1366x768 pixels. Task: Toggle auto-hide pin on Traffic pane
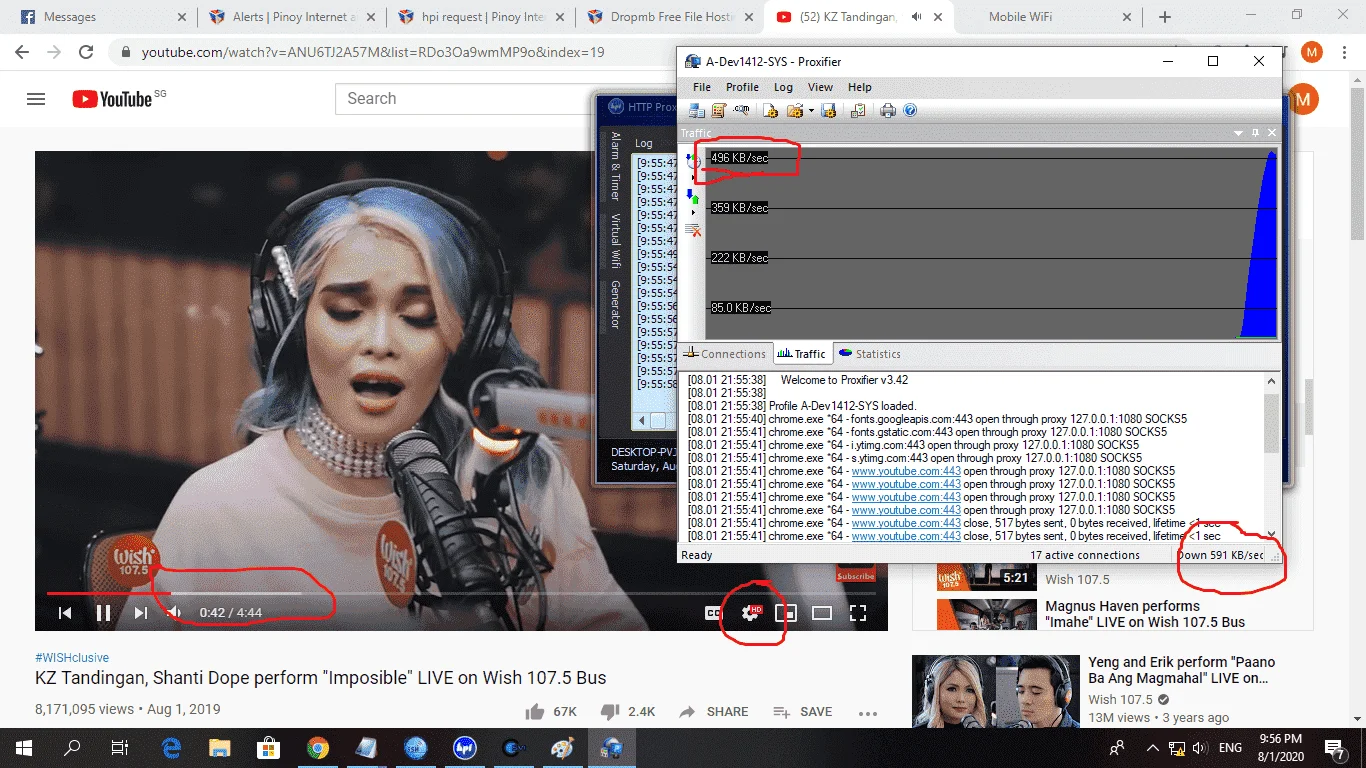pos(1256,133)
